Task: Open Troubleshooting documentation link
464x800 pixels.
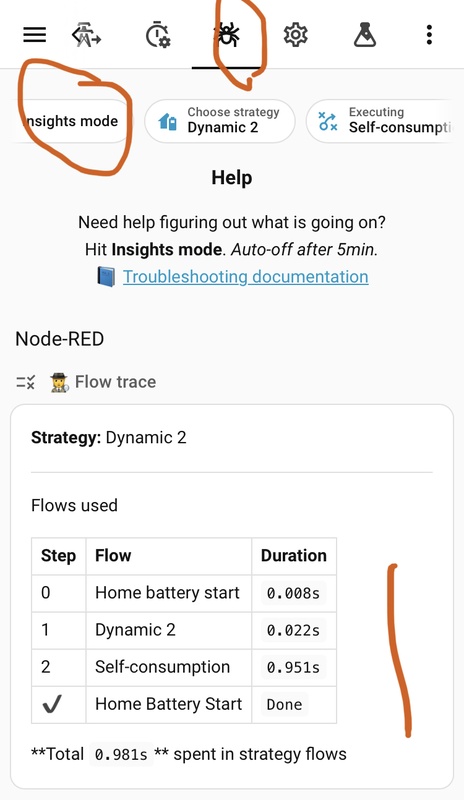Action: tap(246, 277)
